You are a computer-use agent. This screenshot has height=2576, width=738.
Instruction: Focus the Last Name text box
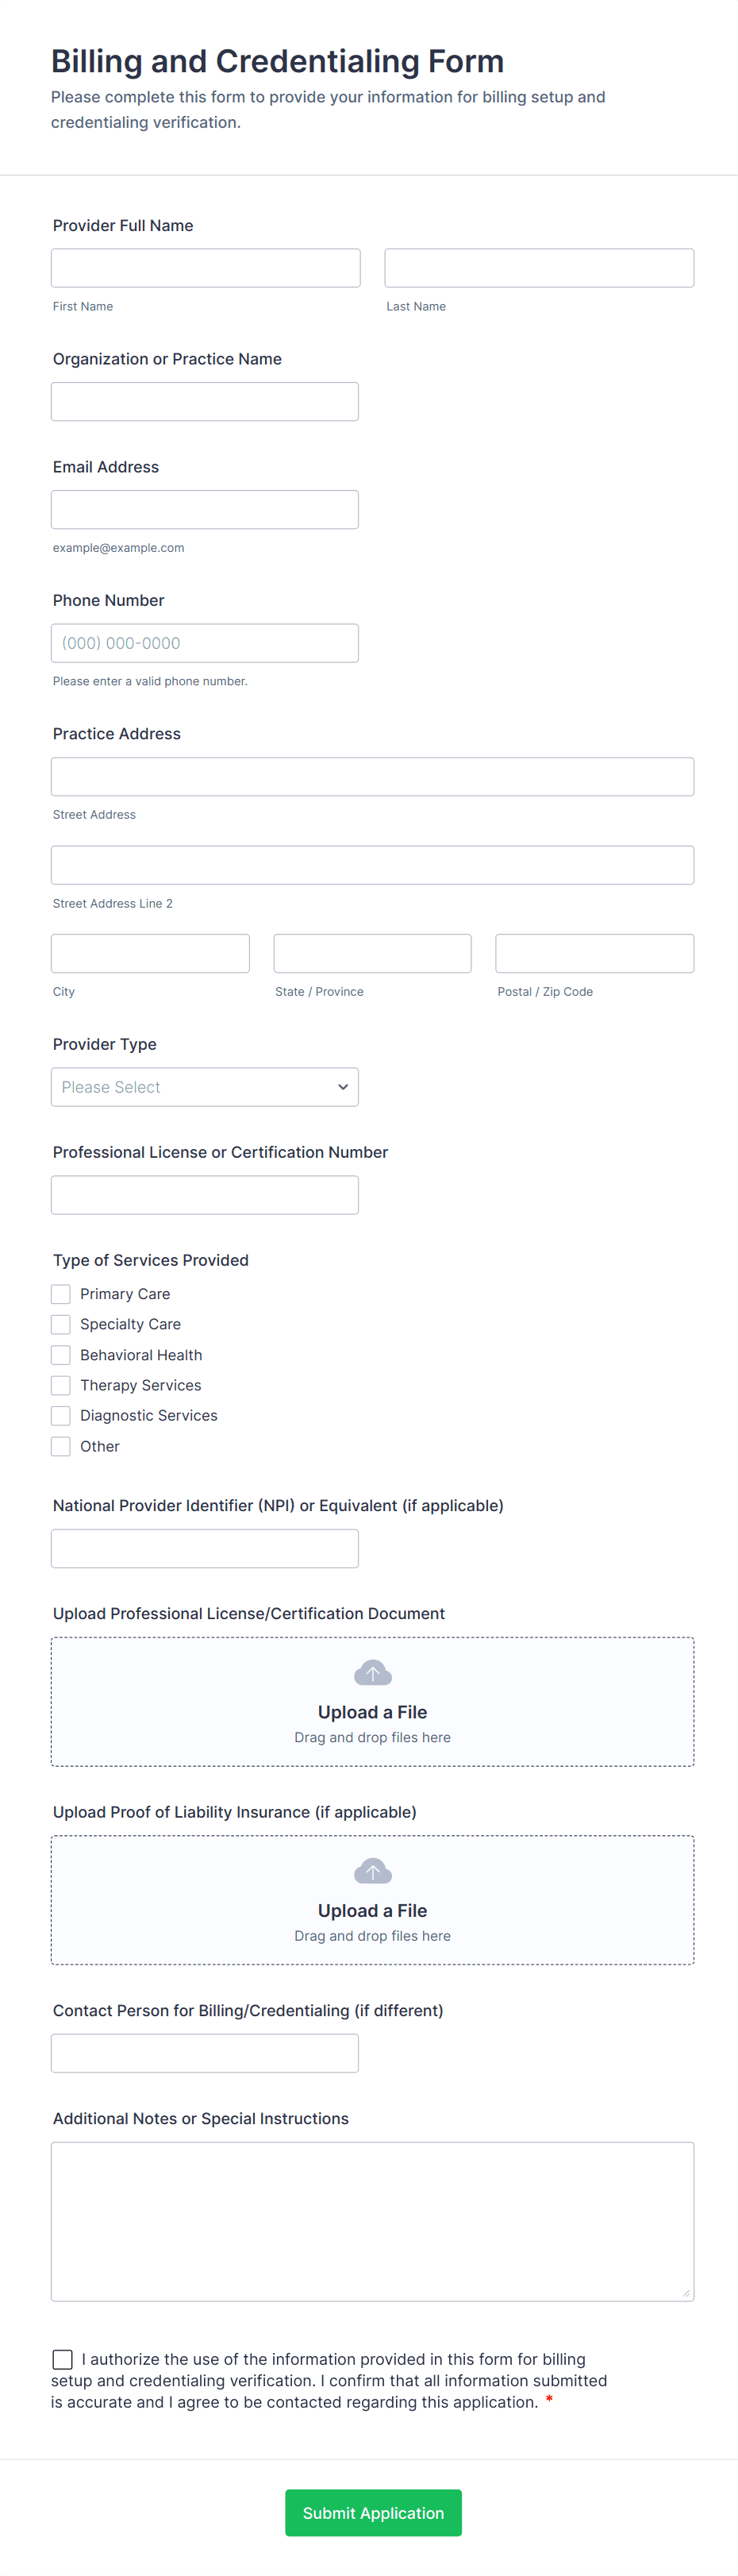point(539,268)
